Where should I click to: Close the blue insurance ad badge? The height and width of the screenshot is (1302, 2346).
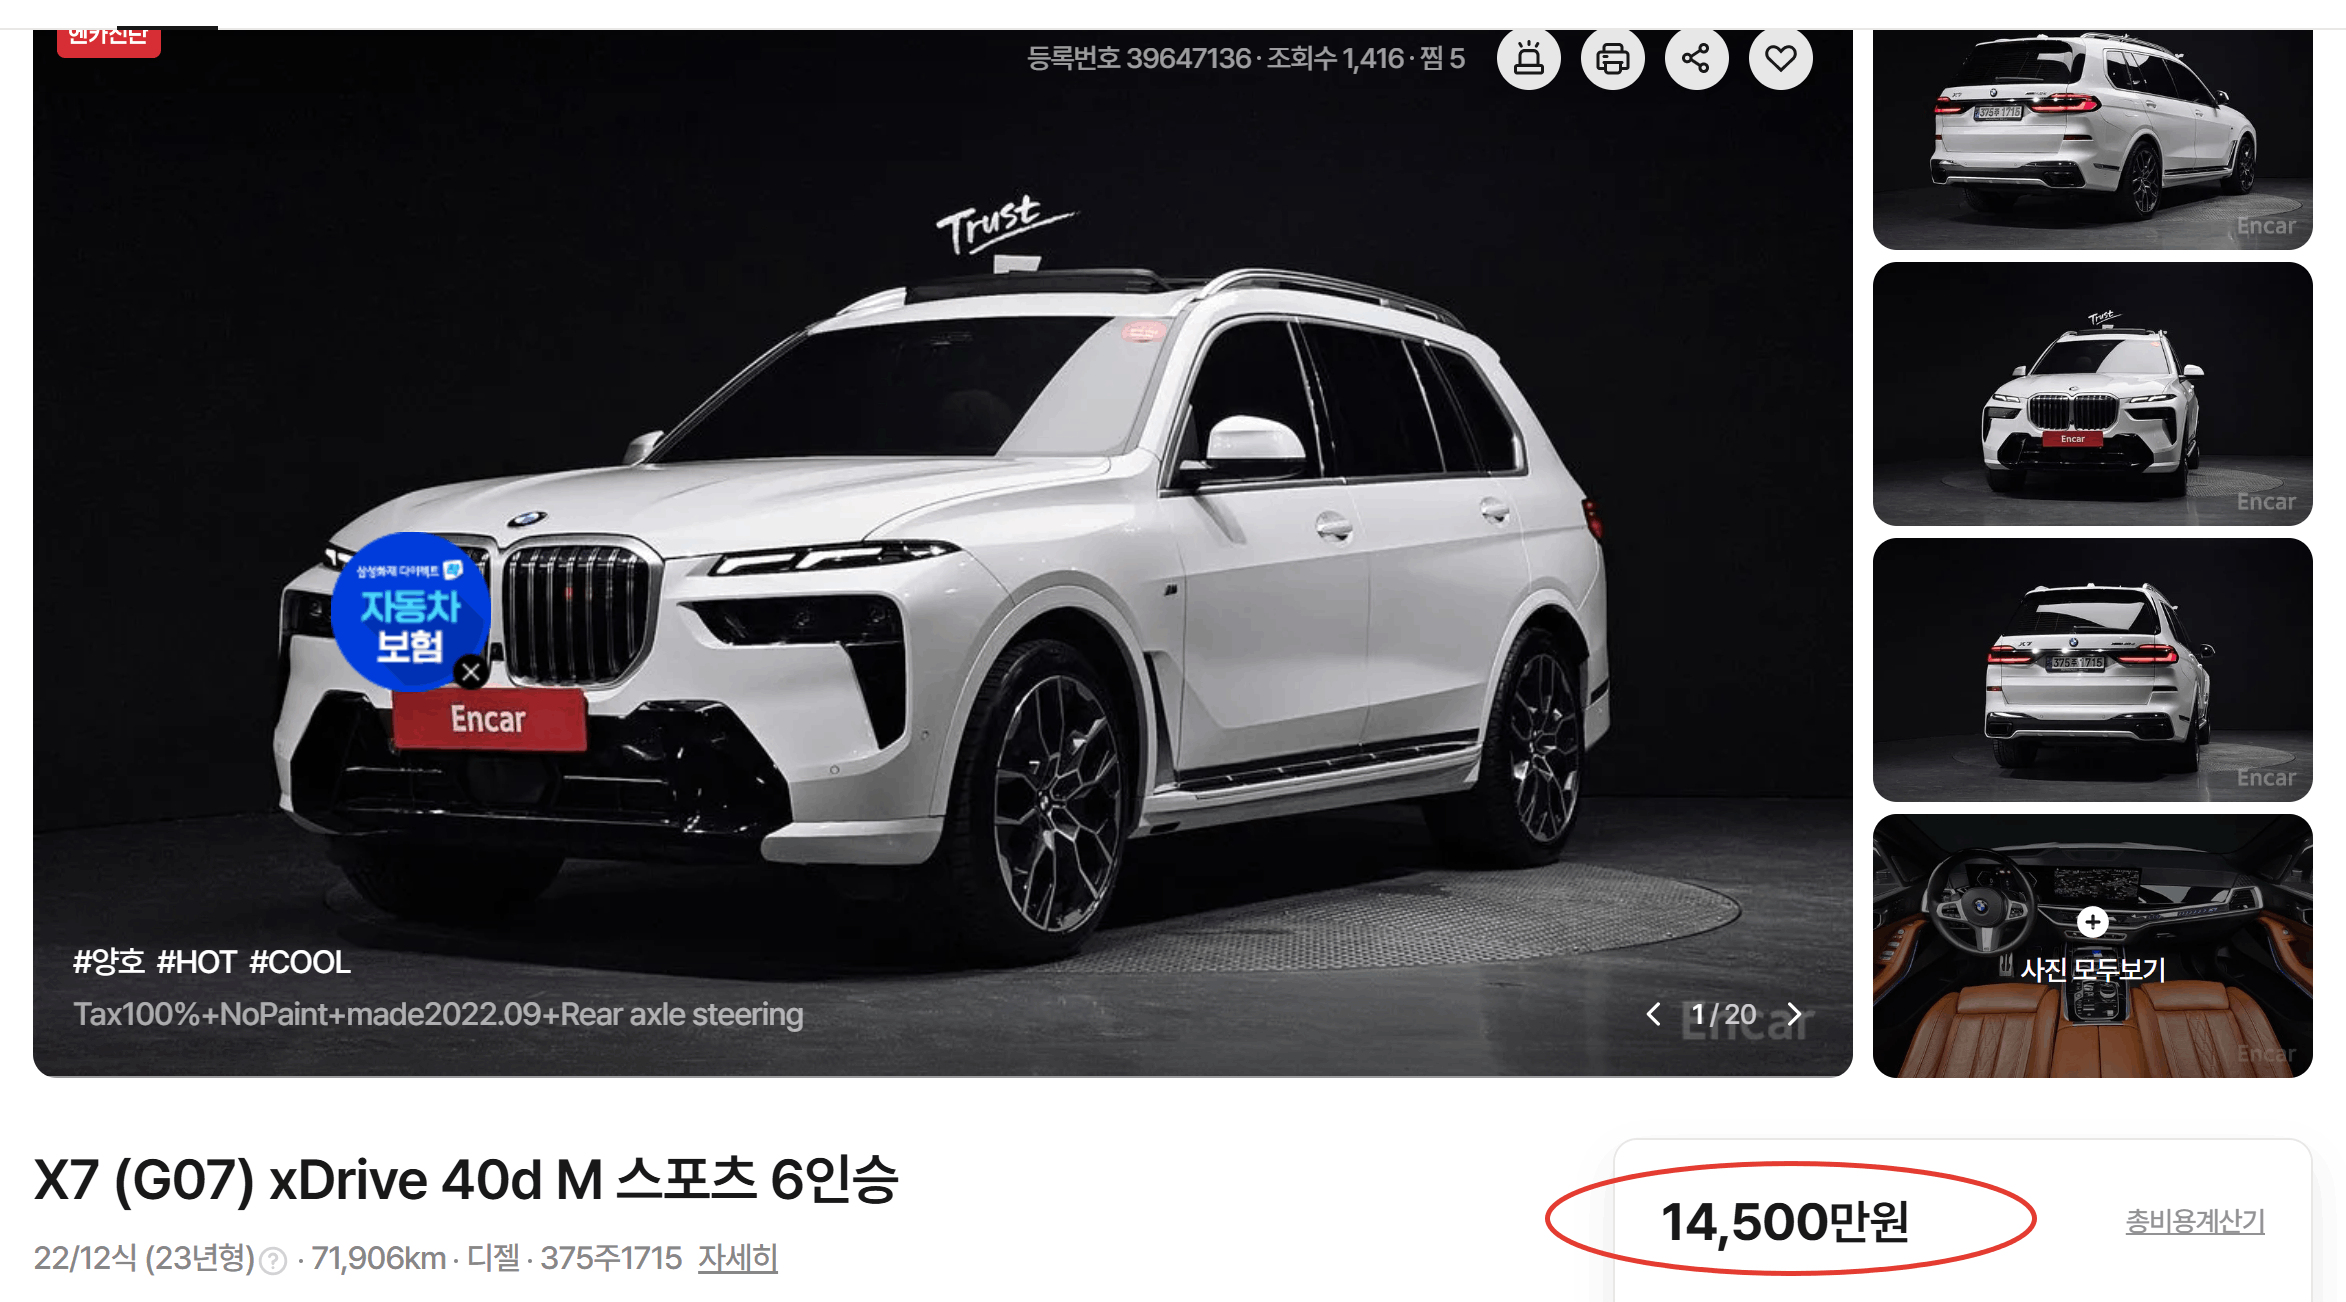471,672
